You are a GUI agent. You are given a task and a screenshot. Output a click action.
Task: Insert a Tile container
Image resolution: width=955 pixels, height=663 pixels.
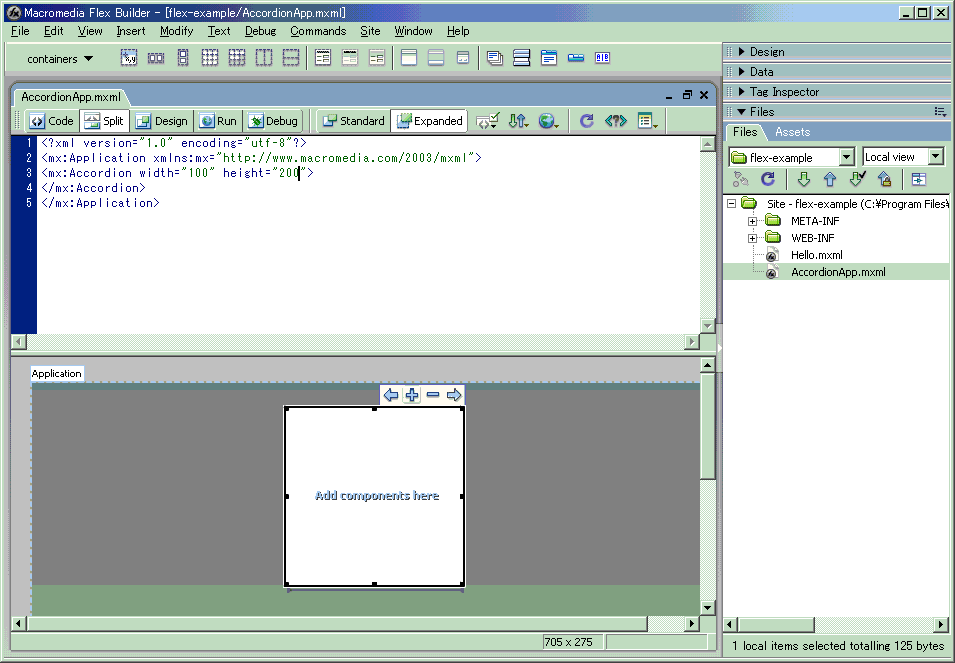(x=237, y=58)
